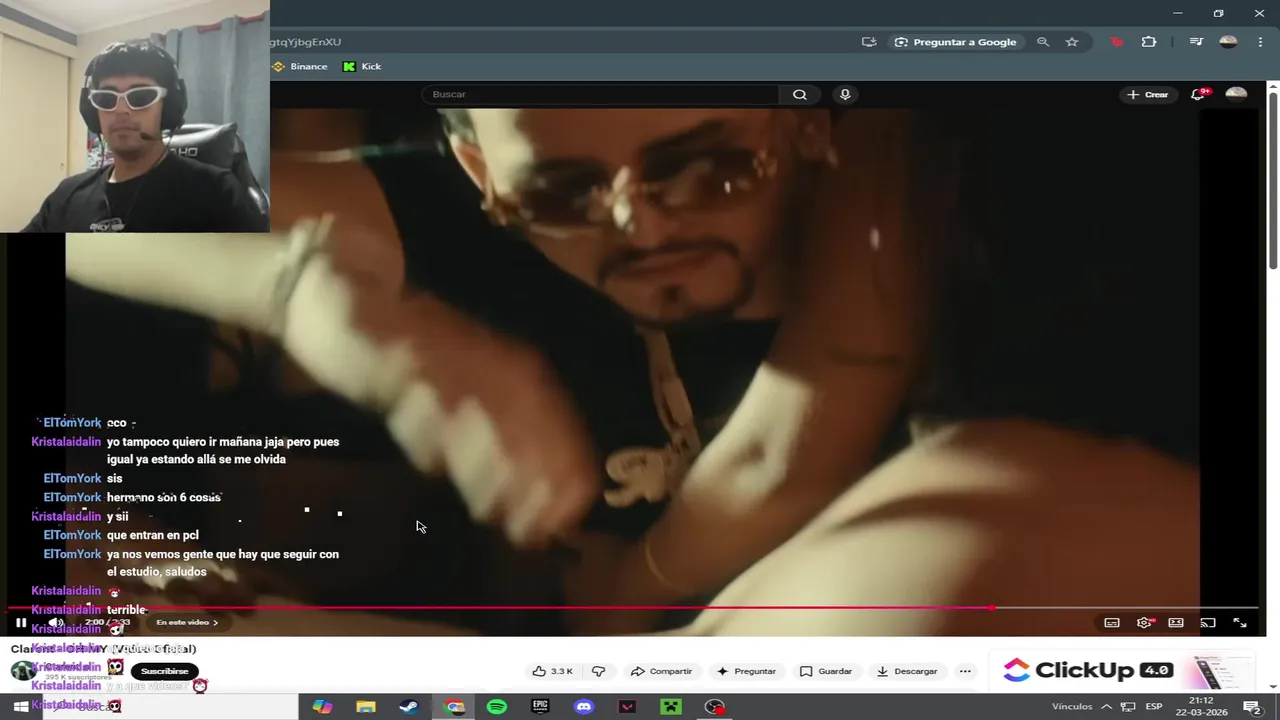Open the Kick bookmark
The width and height of the screenshot is (1280, 720).
point(362,66)
